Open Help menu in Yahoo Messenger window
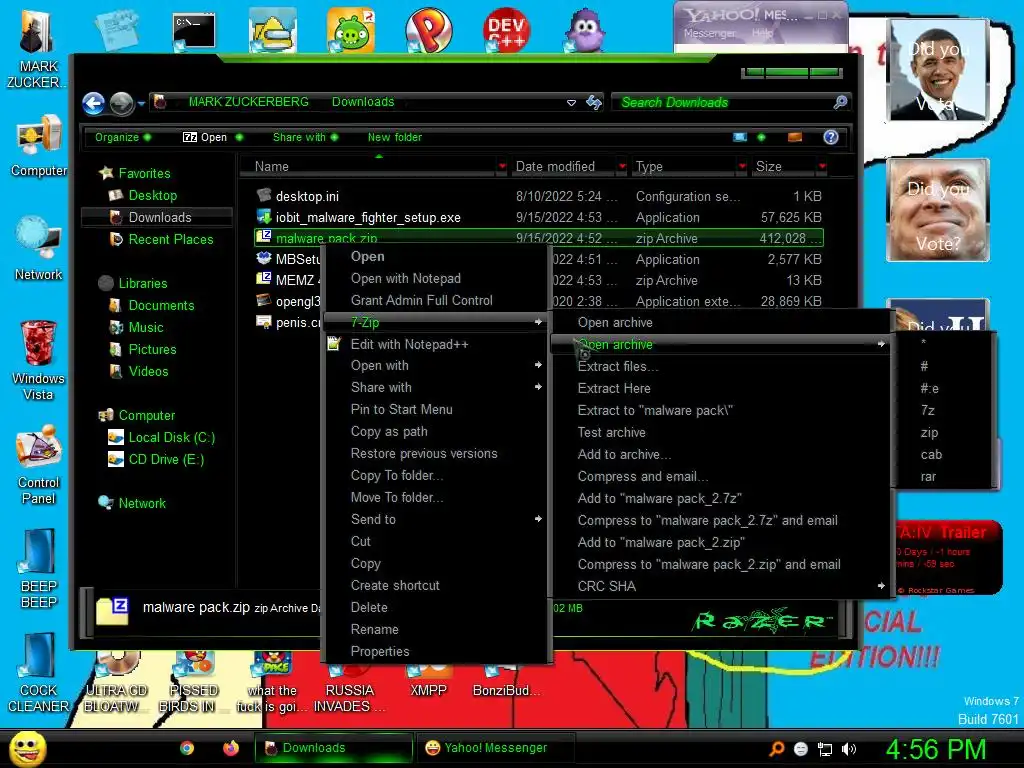The height and width of the screenshot is (768, 1024). click(x=762, y=33)
